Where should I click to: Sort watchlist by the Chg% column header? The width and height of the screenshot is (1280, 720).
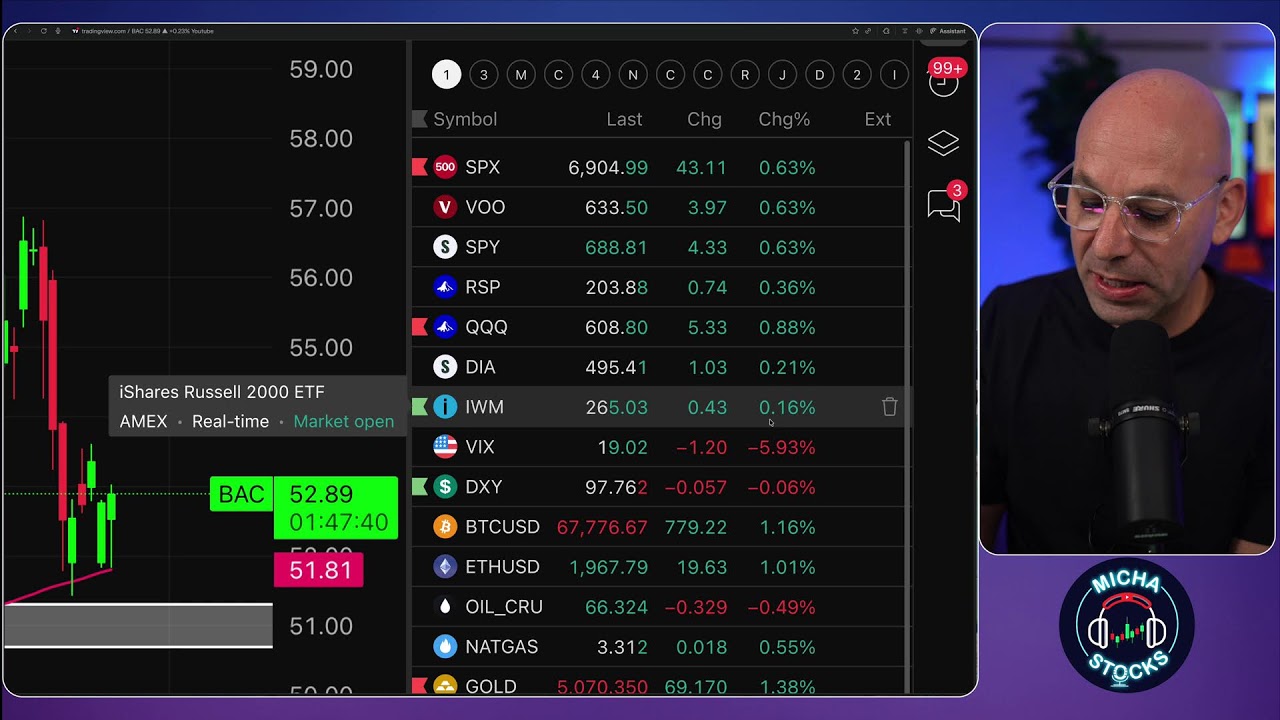[x=784, y=119]
